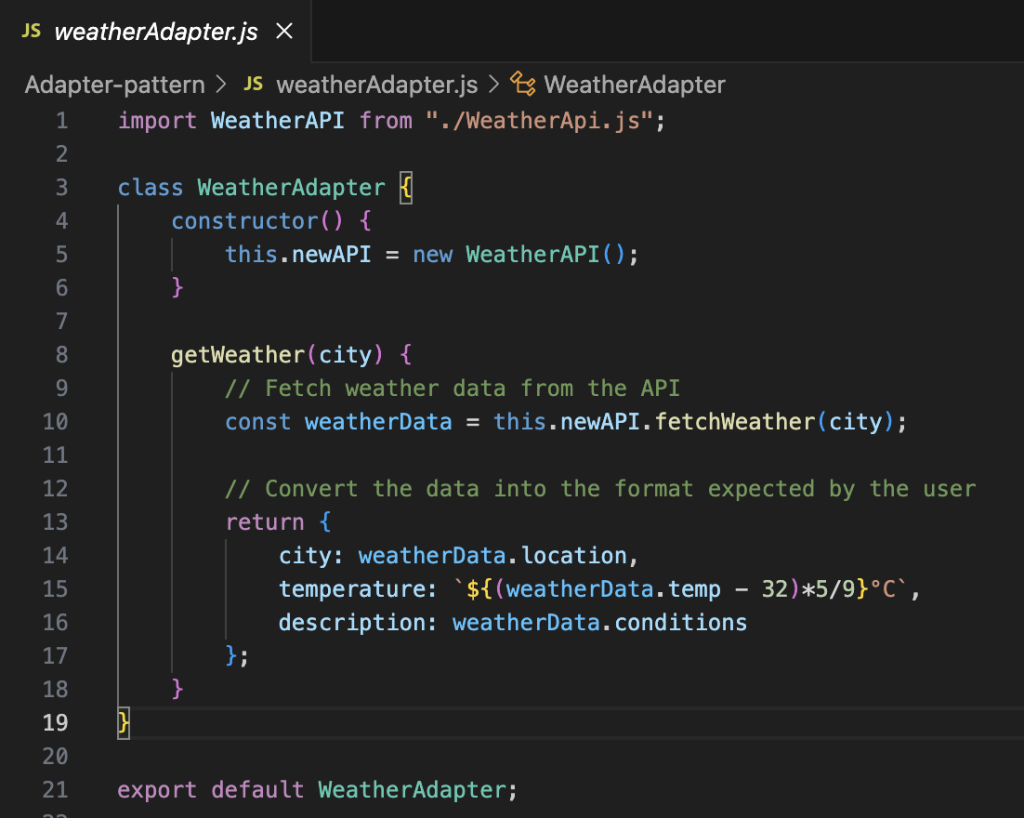Click WeatherAdapter class name on line 3
Screen dimensions: 1024x818
click(291, 188)
